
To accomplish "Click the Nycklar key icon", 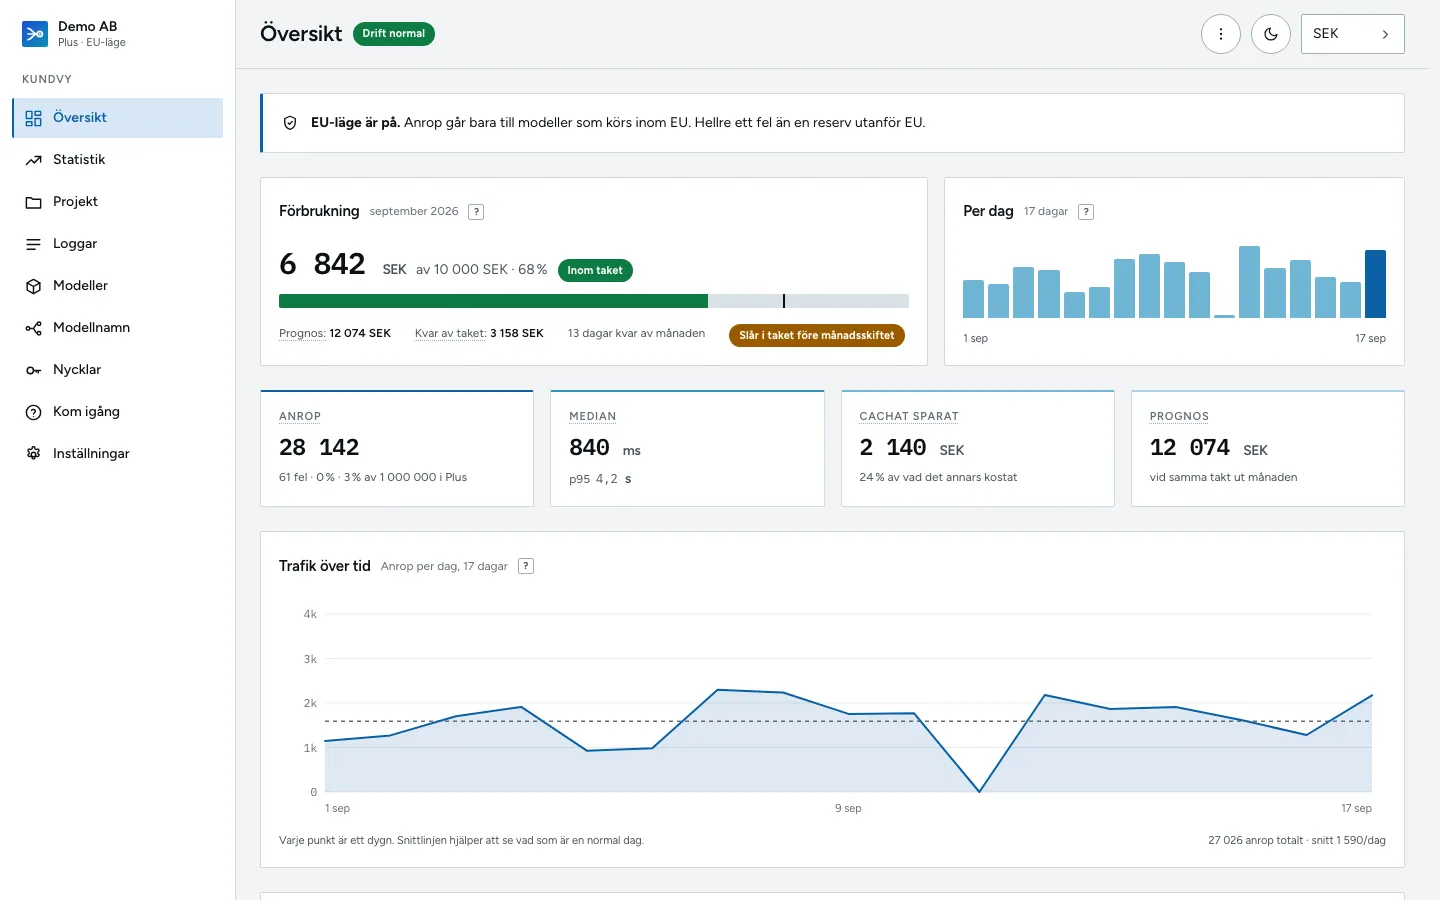I will click(x=34, y=370).
